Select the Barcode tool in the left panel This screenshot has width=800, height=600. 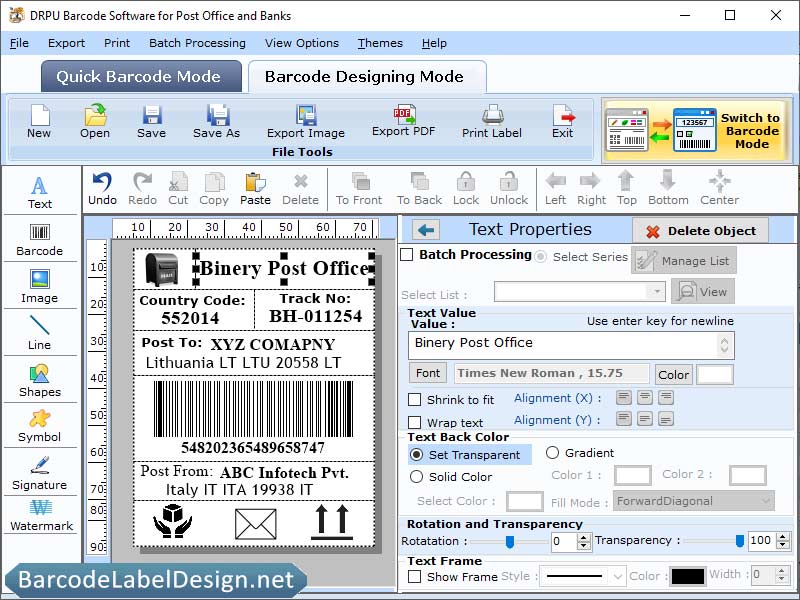point(40,239)
